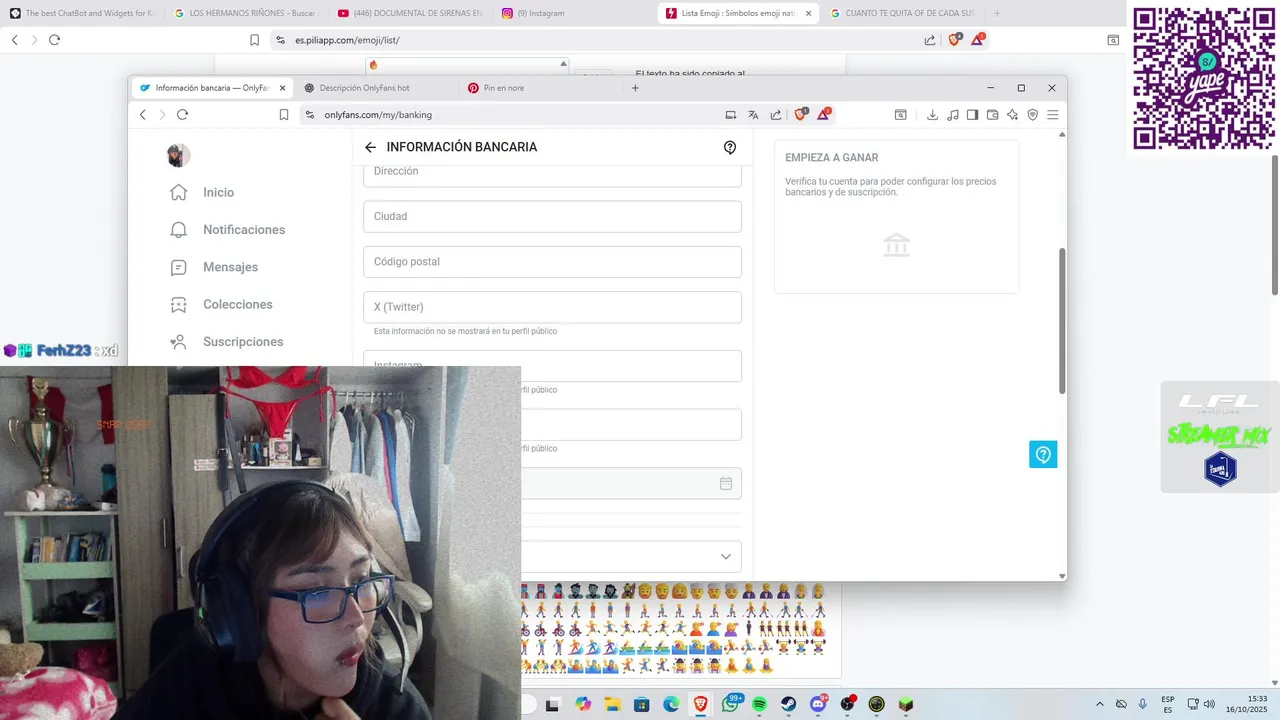Click the Dirección input field
This screenshot has height=720, width=1280.
(x=552, y=175)
